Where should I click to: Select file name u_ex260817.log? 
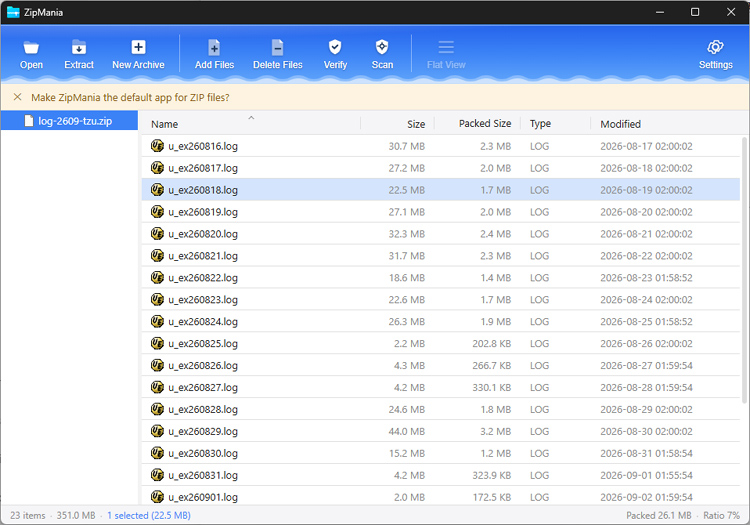tap(203, 168)
